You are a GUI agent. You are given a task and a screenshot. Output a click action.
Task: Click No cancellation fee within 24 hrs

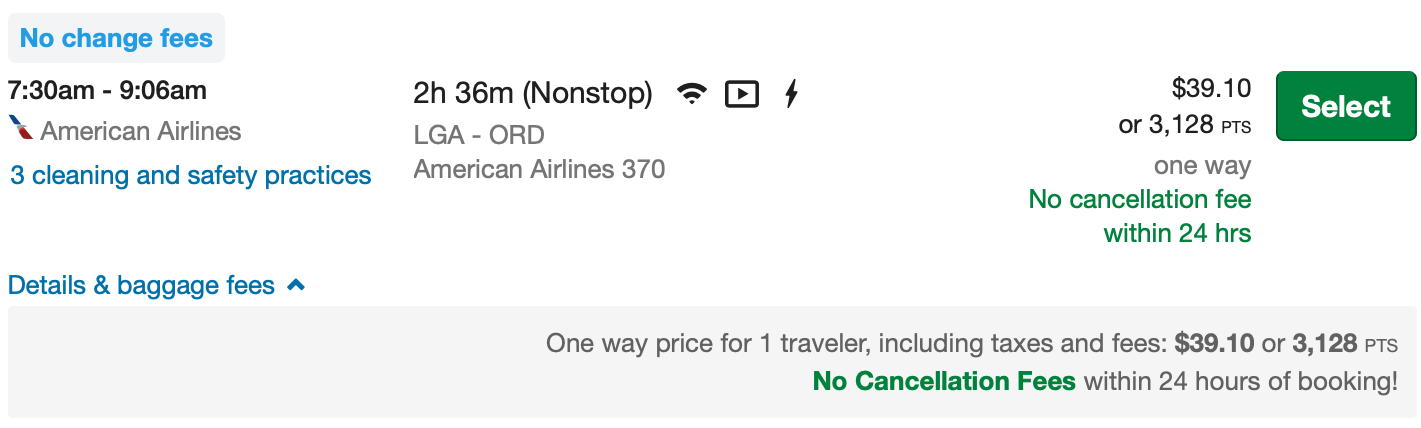[1140, 216]
